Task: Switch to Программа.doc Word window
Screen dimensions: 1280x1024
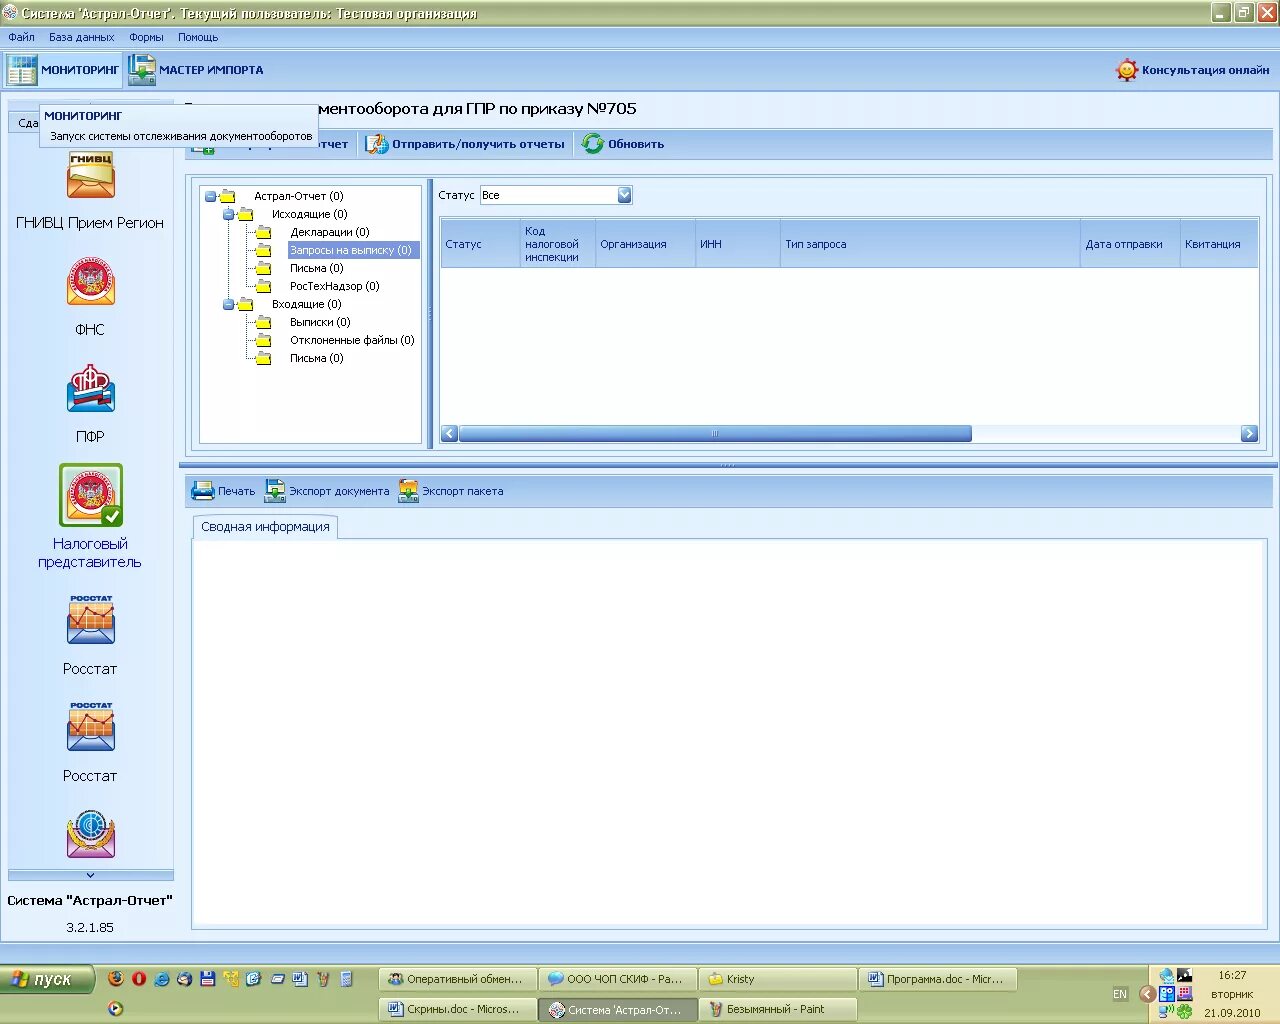Action: (x=938, y=979)
